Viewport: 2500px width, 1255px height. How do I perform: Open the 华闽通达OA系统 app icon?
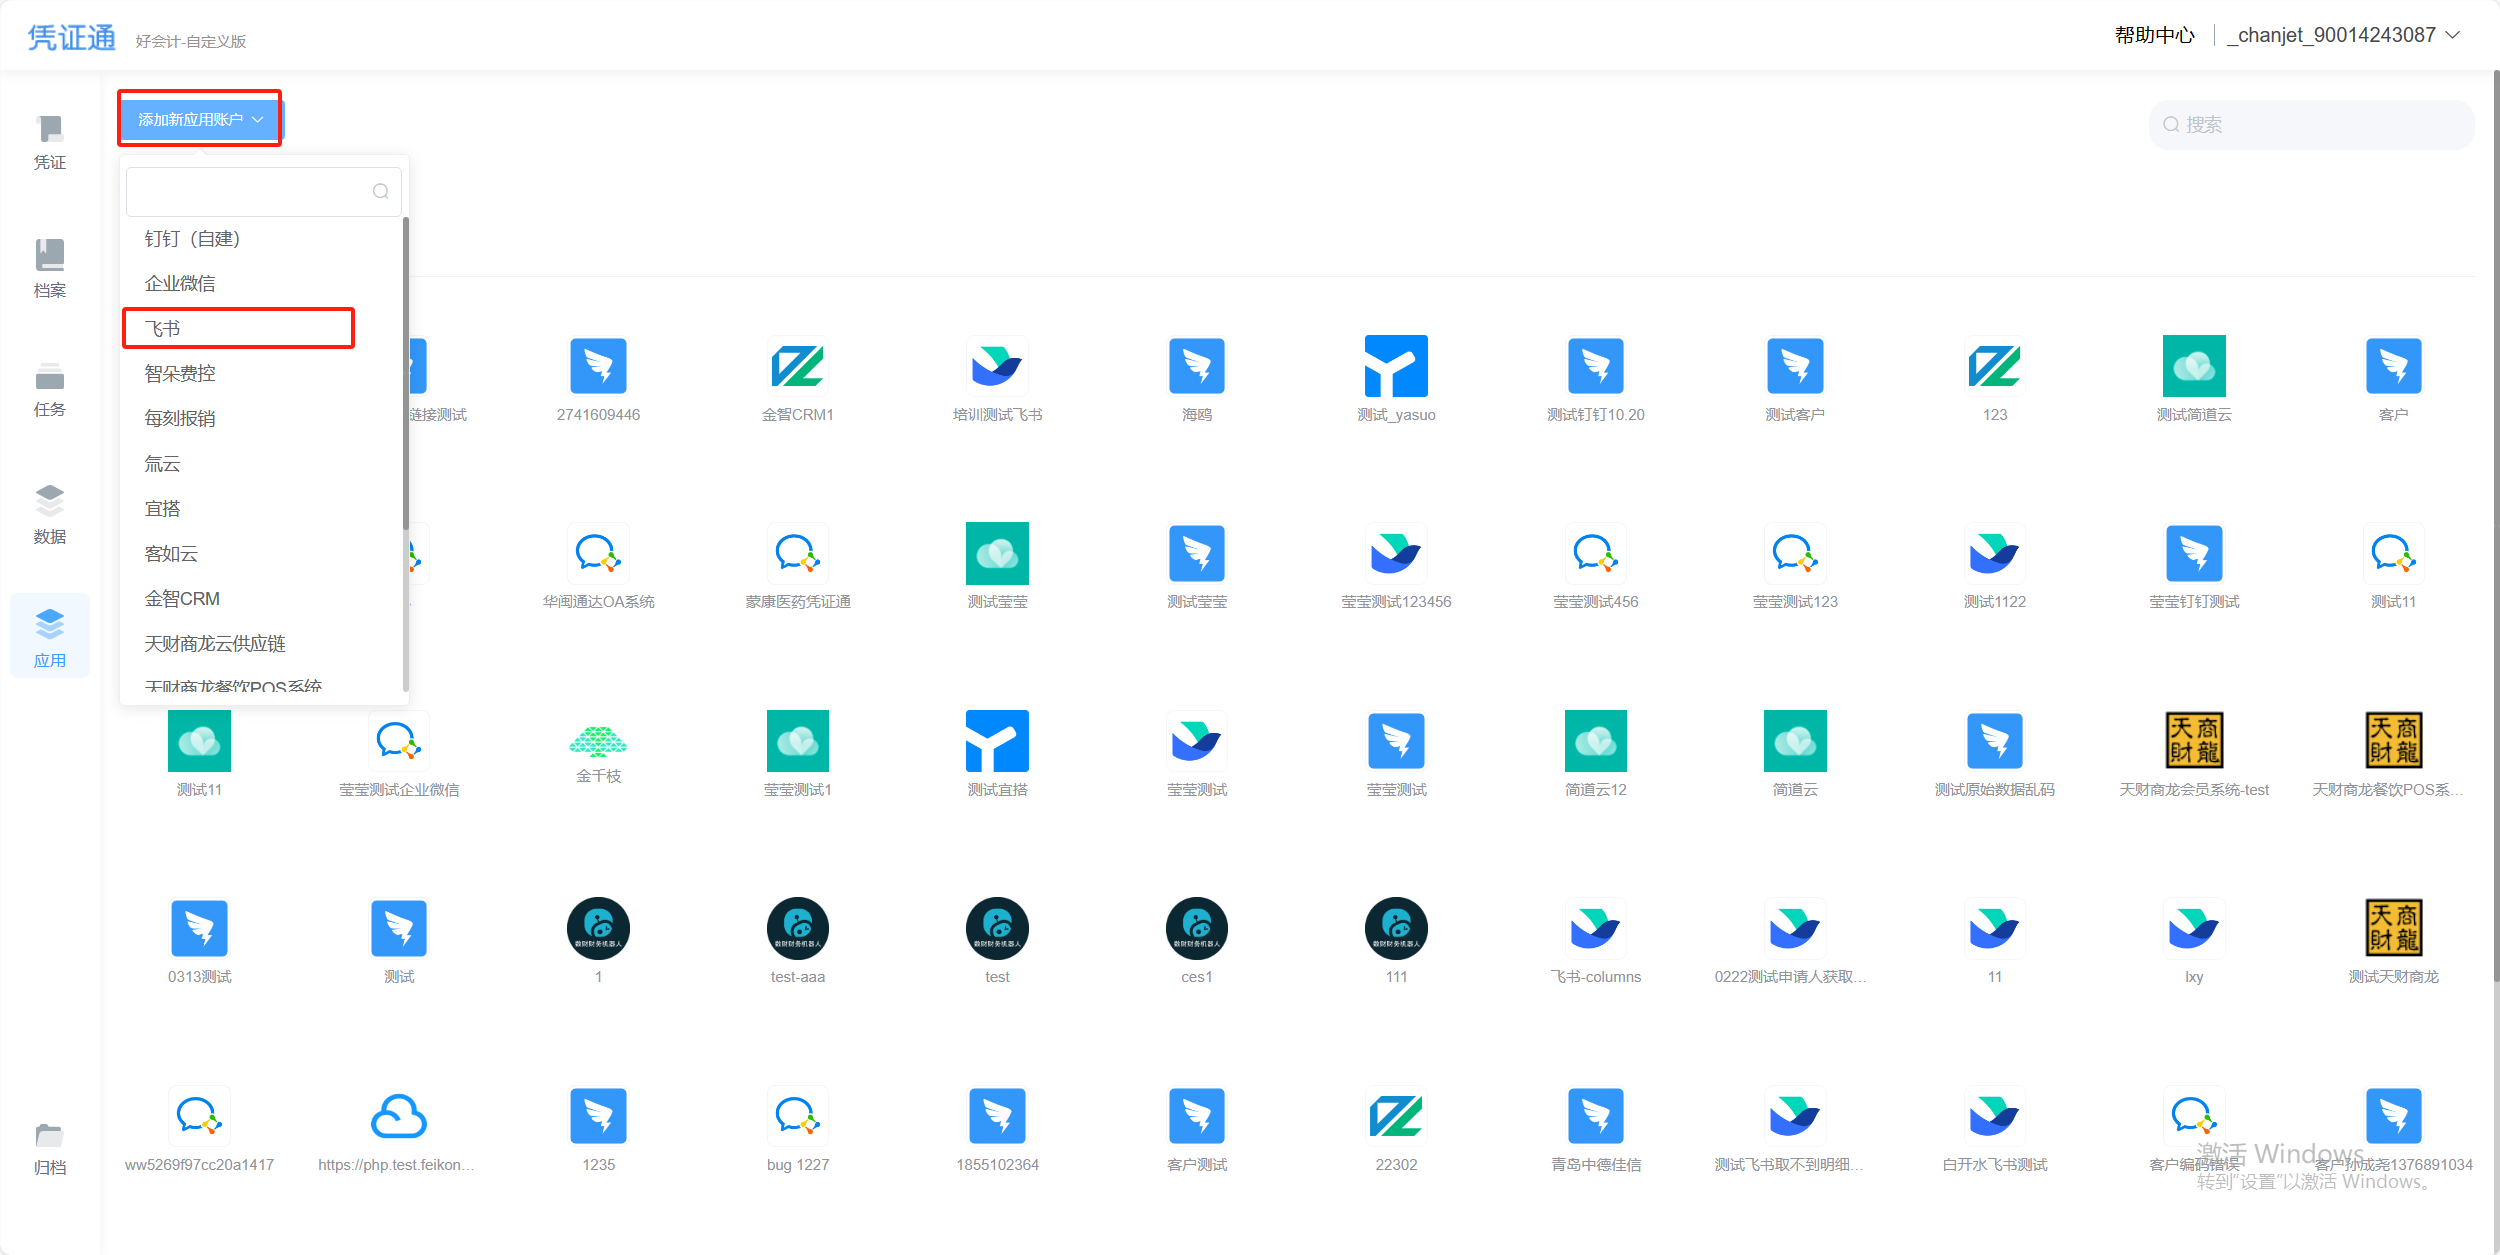[x=598, y=553]
